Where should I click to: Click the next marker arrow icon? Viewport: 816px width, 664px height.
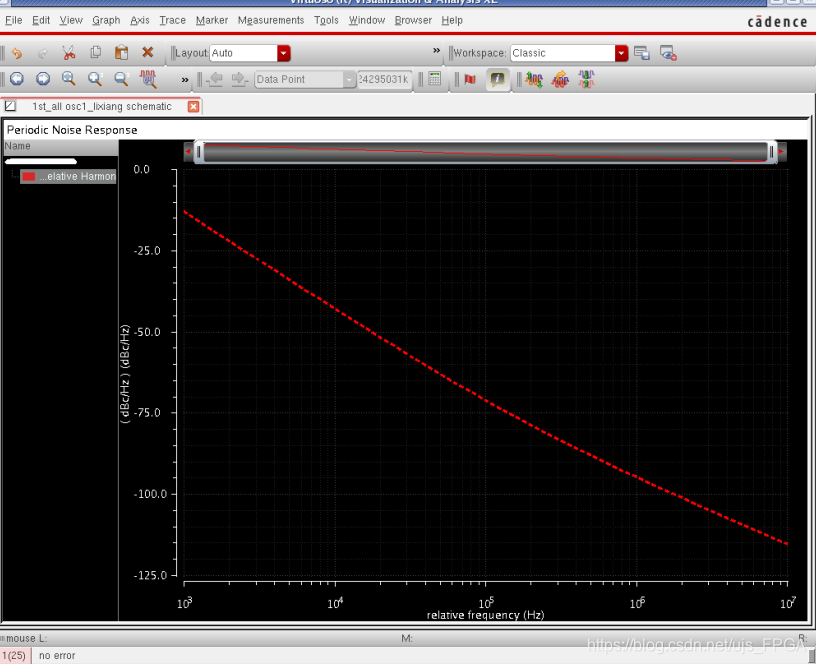[239, 79]
